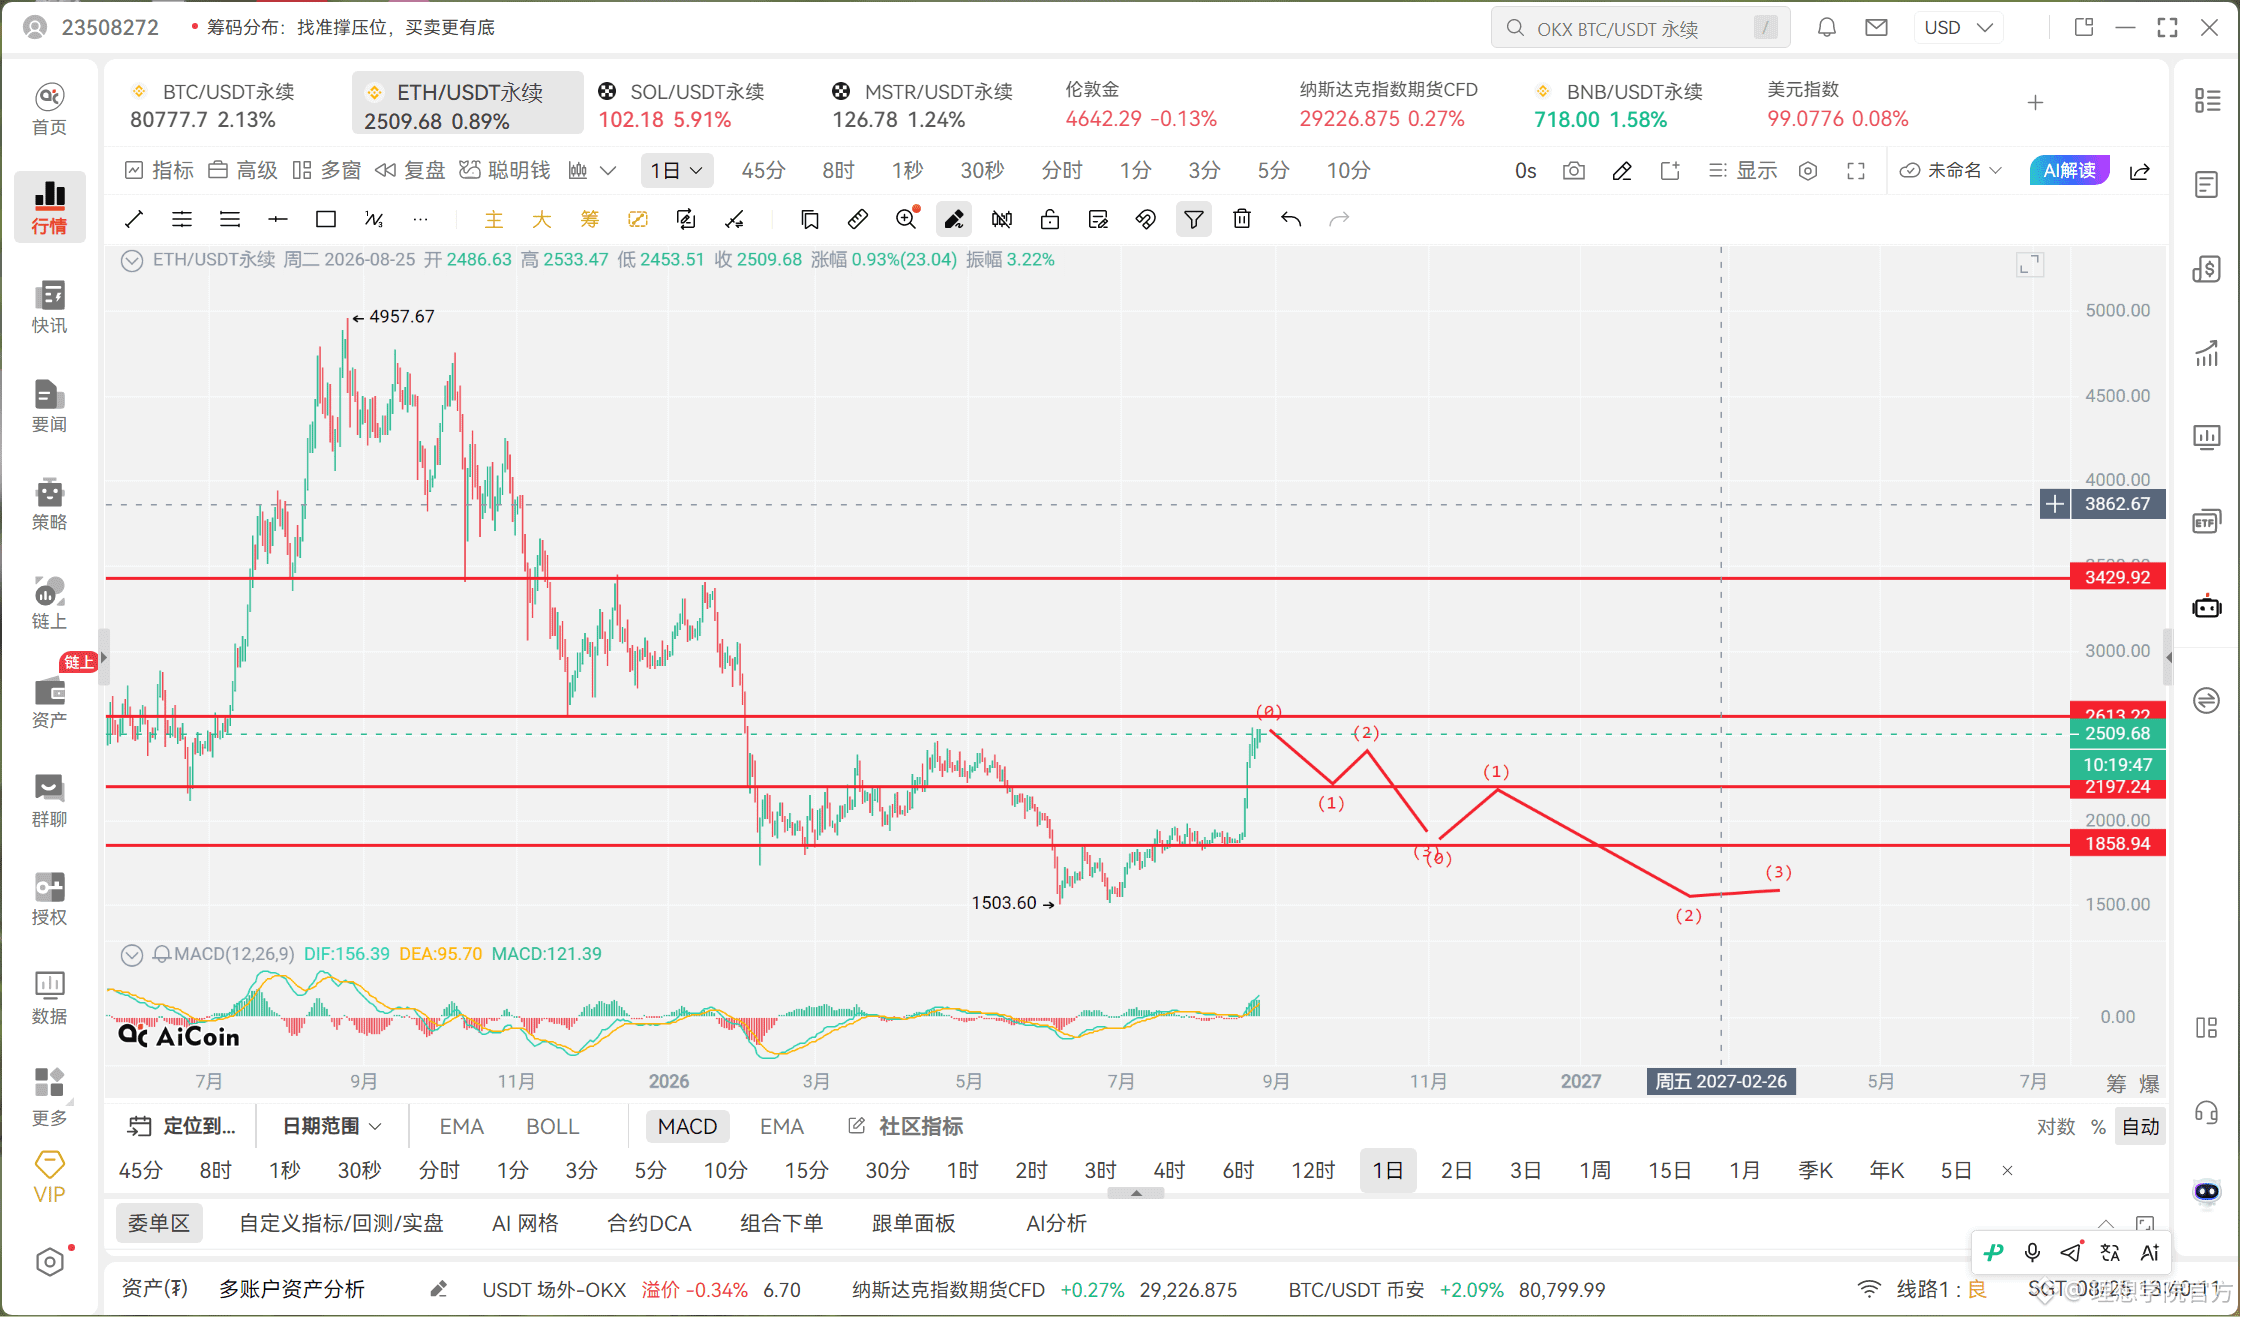The image size is (2241, 1317).
Task: Click the 定位到... locate button
Action: point(181,1126)
